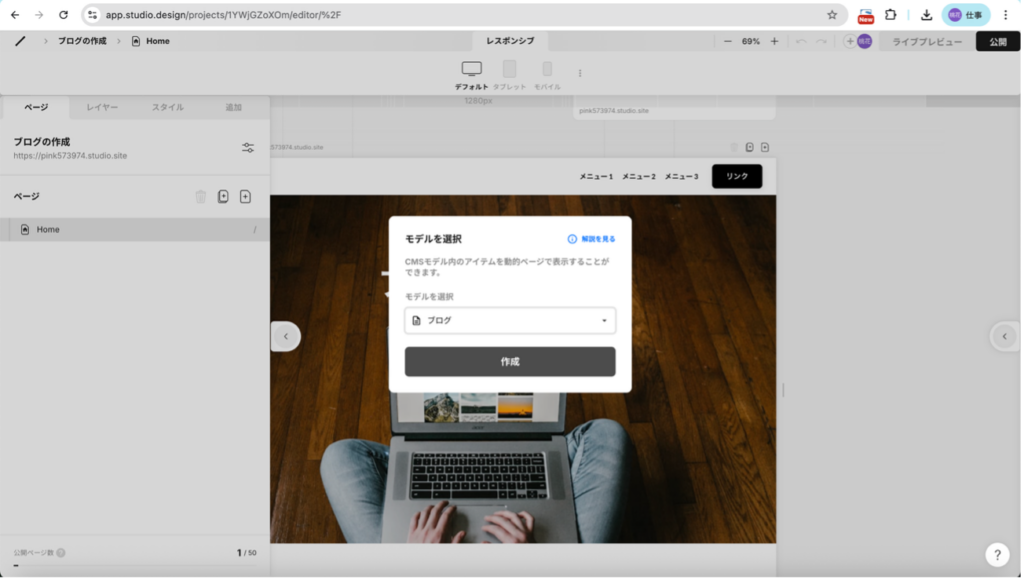The height and width of the screenshot is (580, 1024).
Task: Click the add new page icon
Action: tap(245, 197)
